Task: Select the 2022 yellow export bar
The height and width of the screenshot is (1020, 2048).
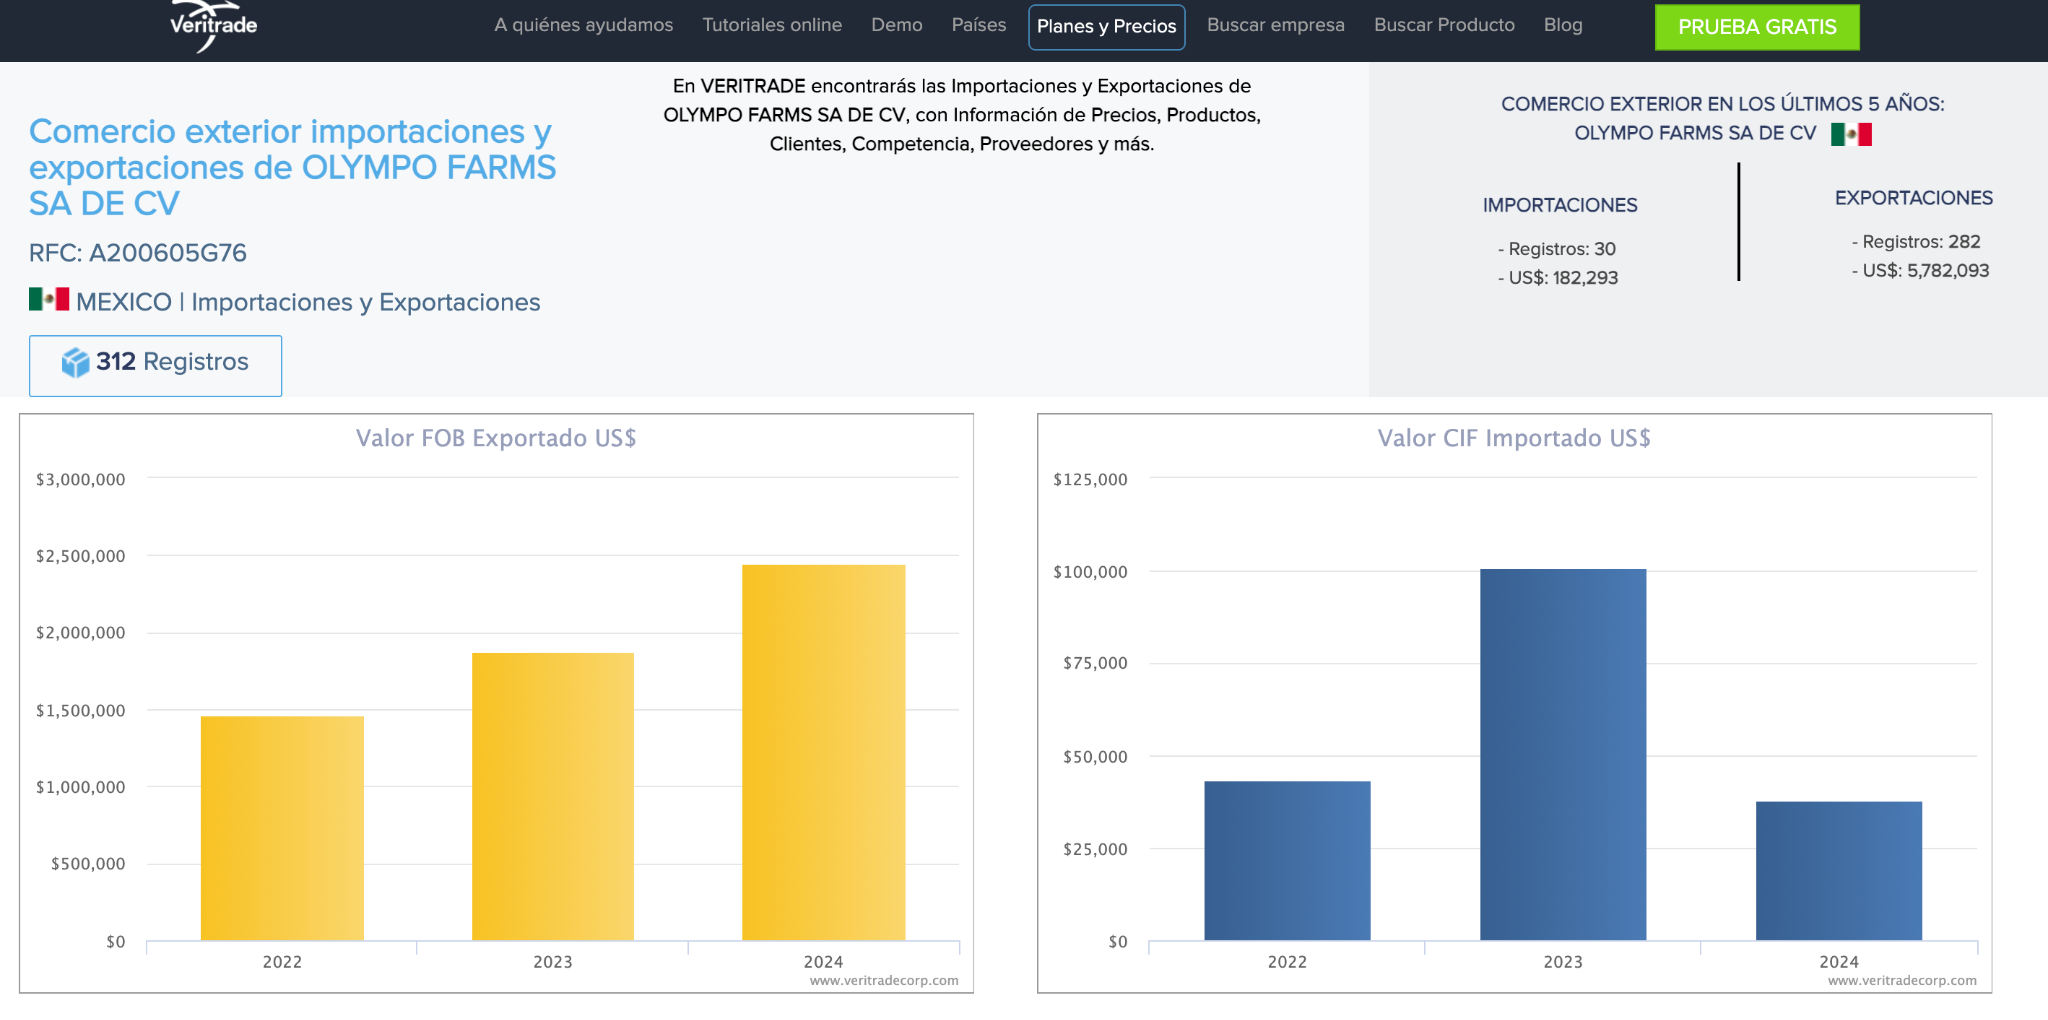Action: click(282, 828)
